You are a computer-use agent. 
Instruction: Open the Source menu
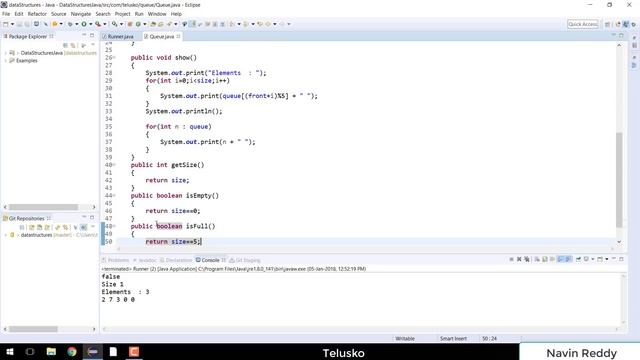point(58,14)
